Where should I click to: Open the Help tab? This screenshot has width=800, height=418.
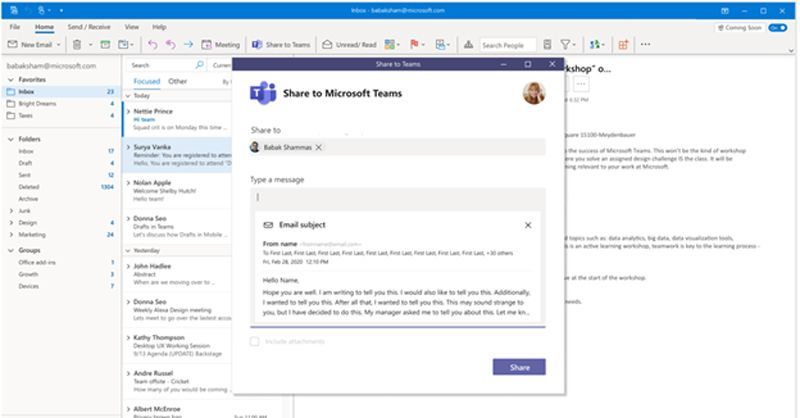point(159,27)
